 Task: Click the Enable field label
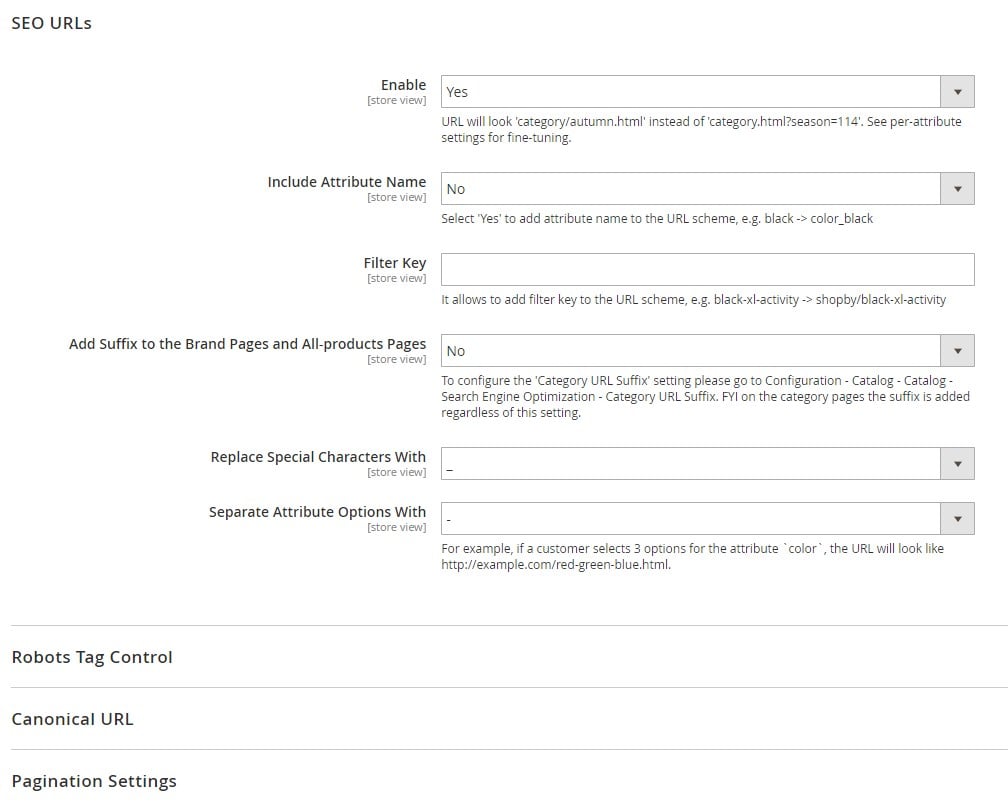[x=403, y=85]
